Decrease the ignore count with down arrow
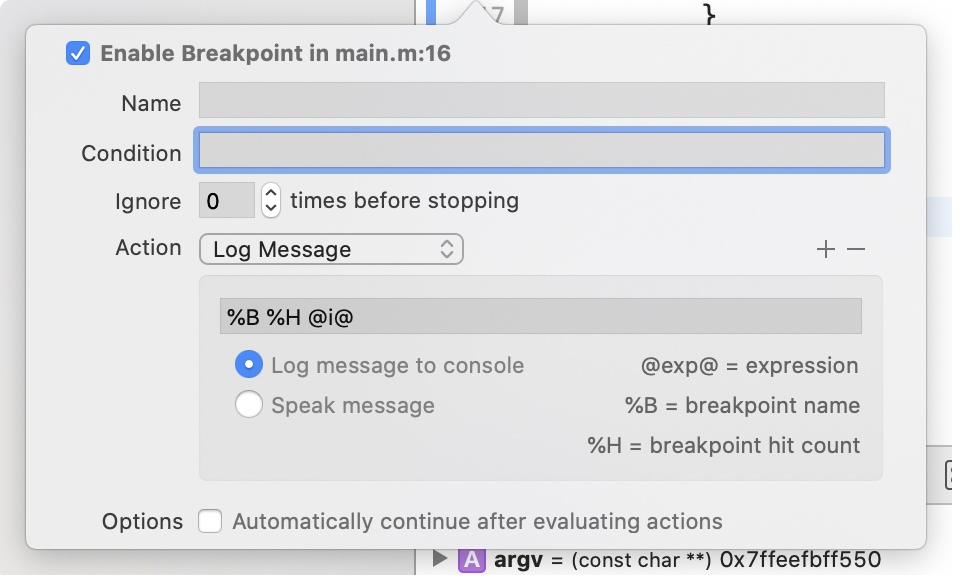Screen dimensions: 968x582 (x=271, y=209)
